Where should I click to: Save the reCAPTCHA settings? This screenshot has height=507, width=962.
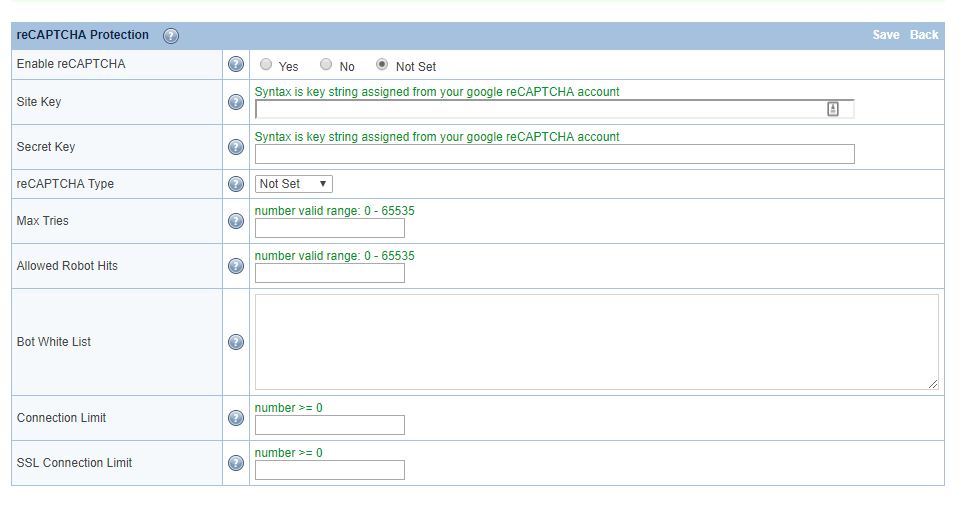coord(886,35)
